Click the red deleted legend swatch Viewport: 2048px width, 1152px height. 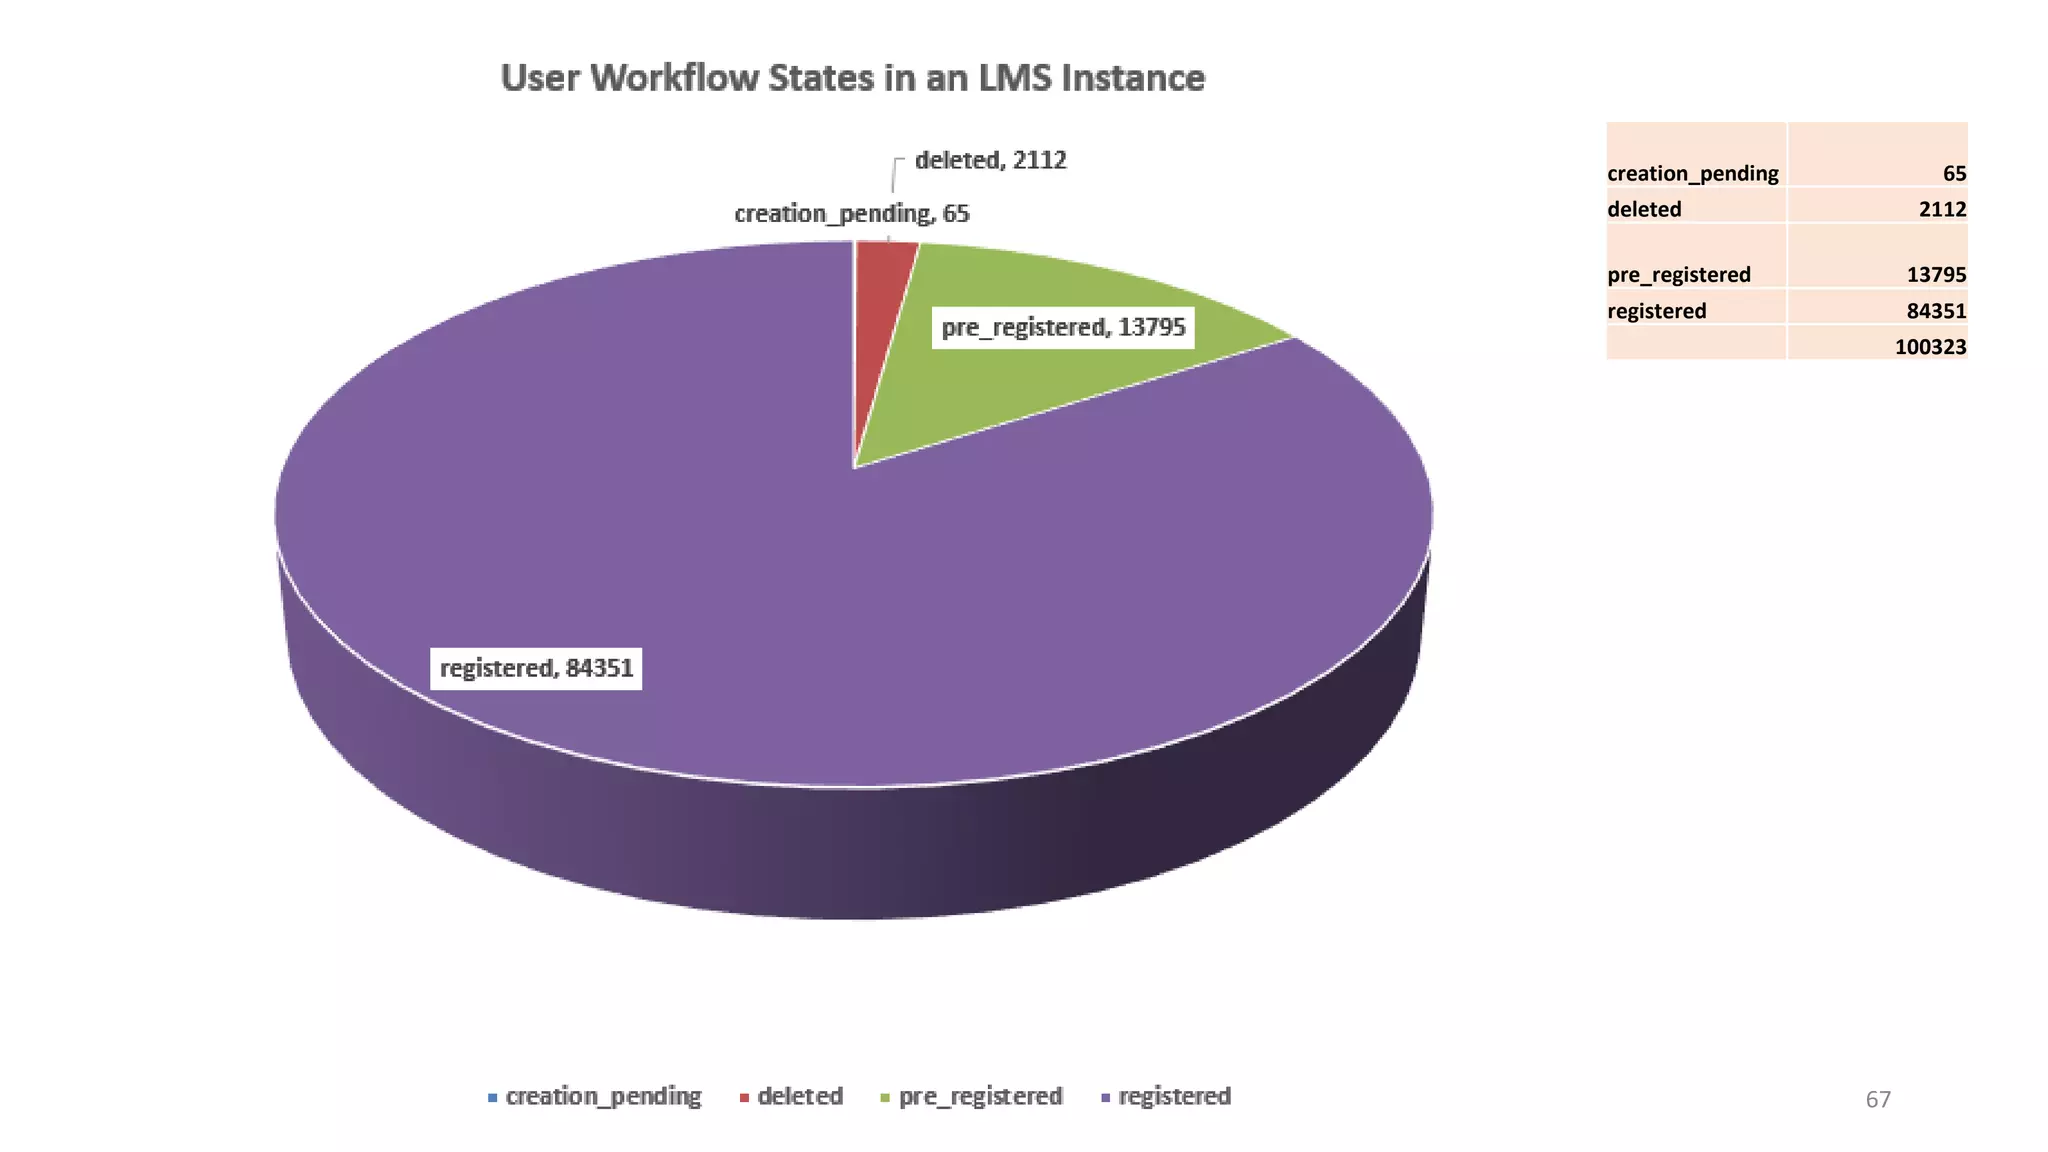(x=744, y=1098)
